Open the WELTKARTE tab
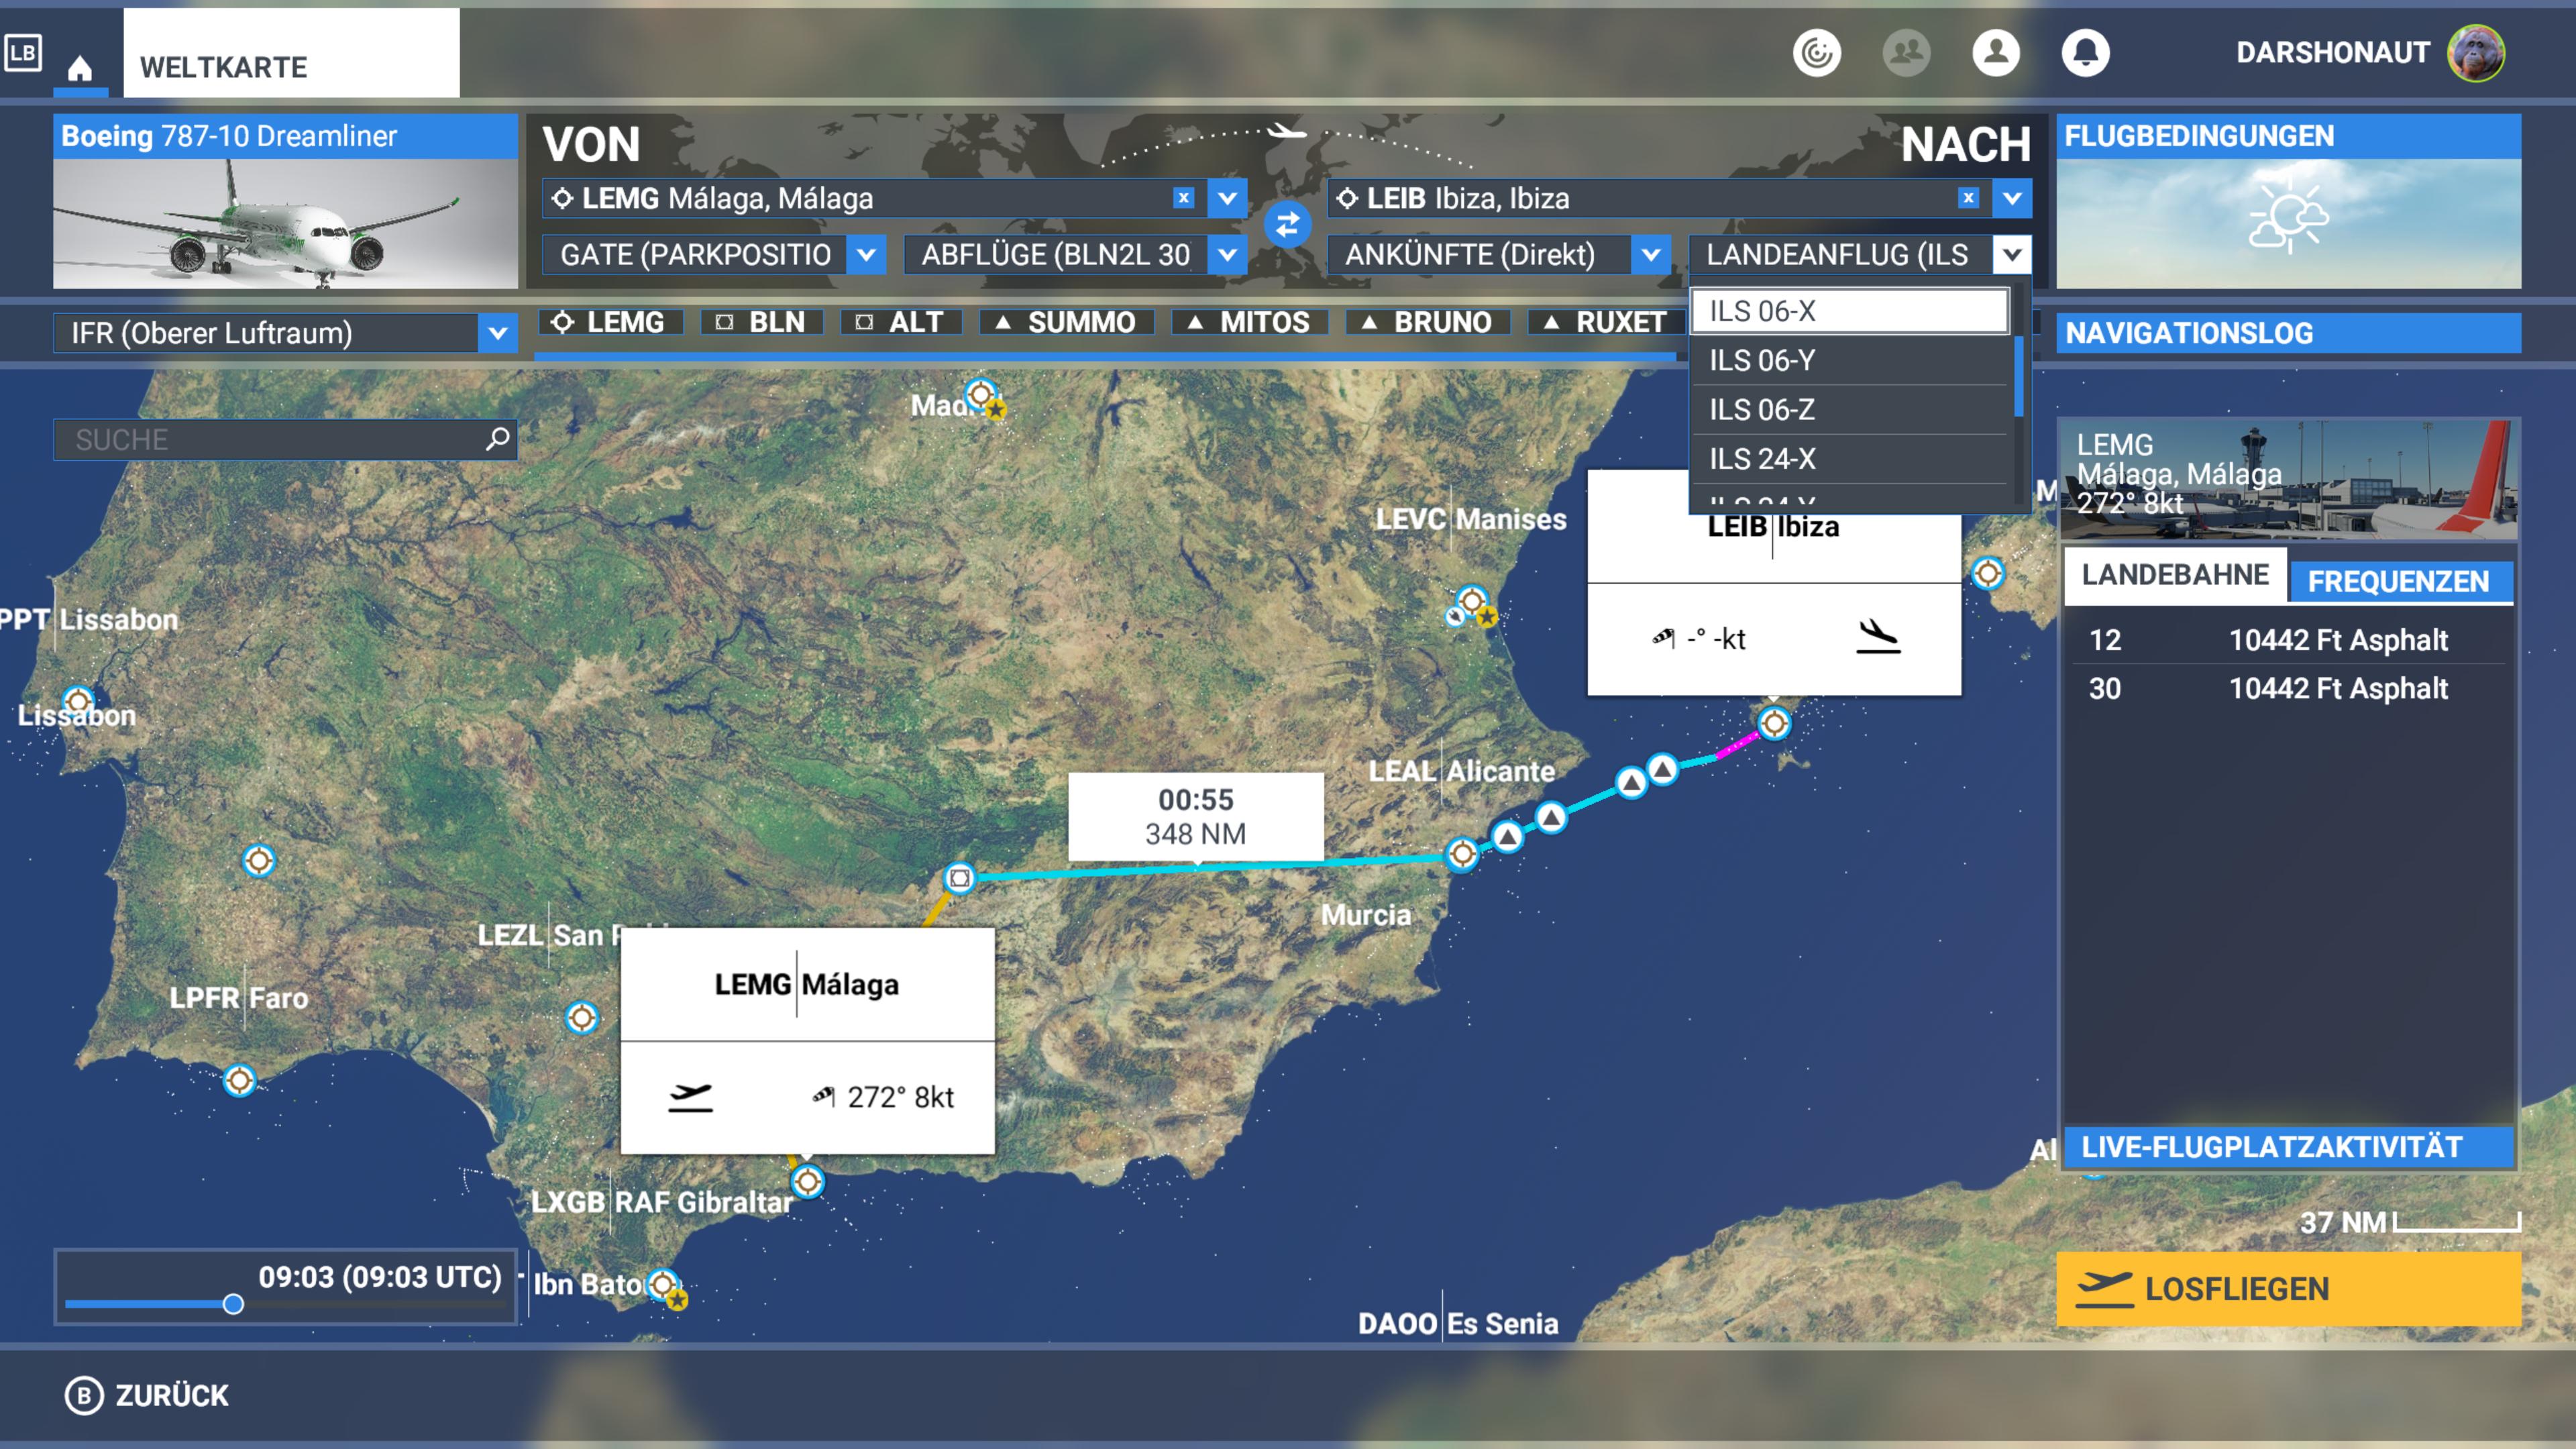 291,53
